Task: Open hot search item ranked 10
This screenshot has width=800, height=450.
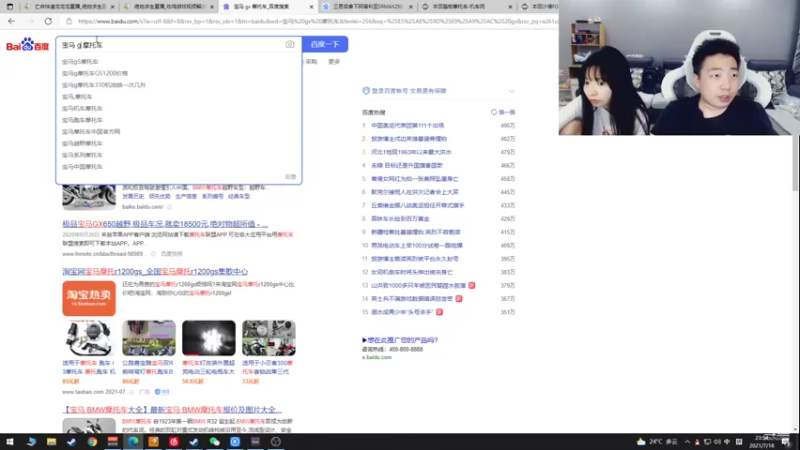Action: (x=417, y=245)
